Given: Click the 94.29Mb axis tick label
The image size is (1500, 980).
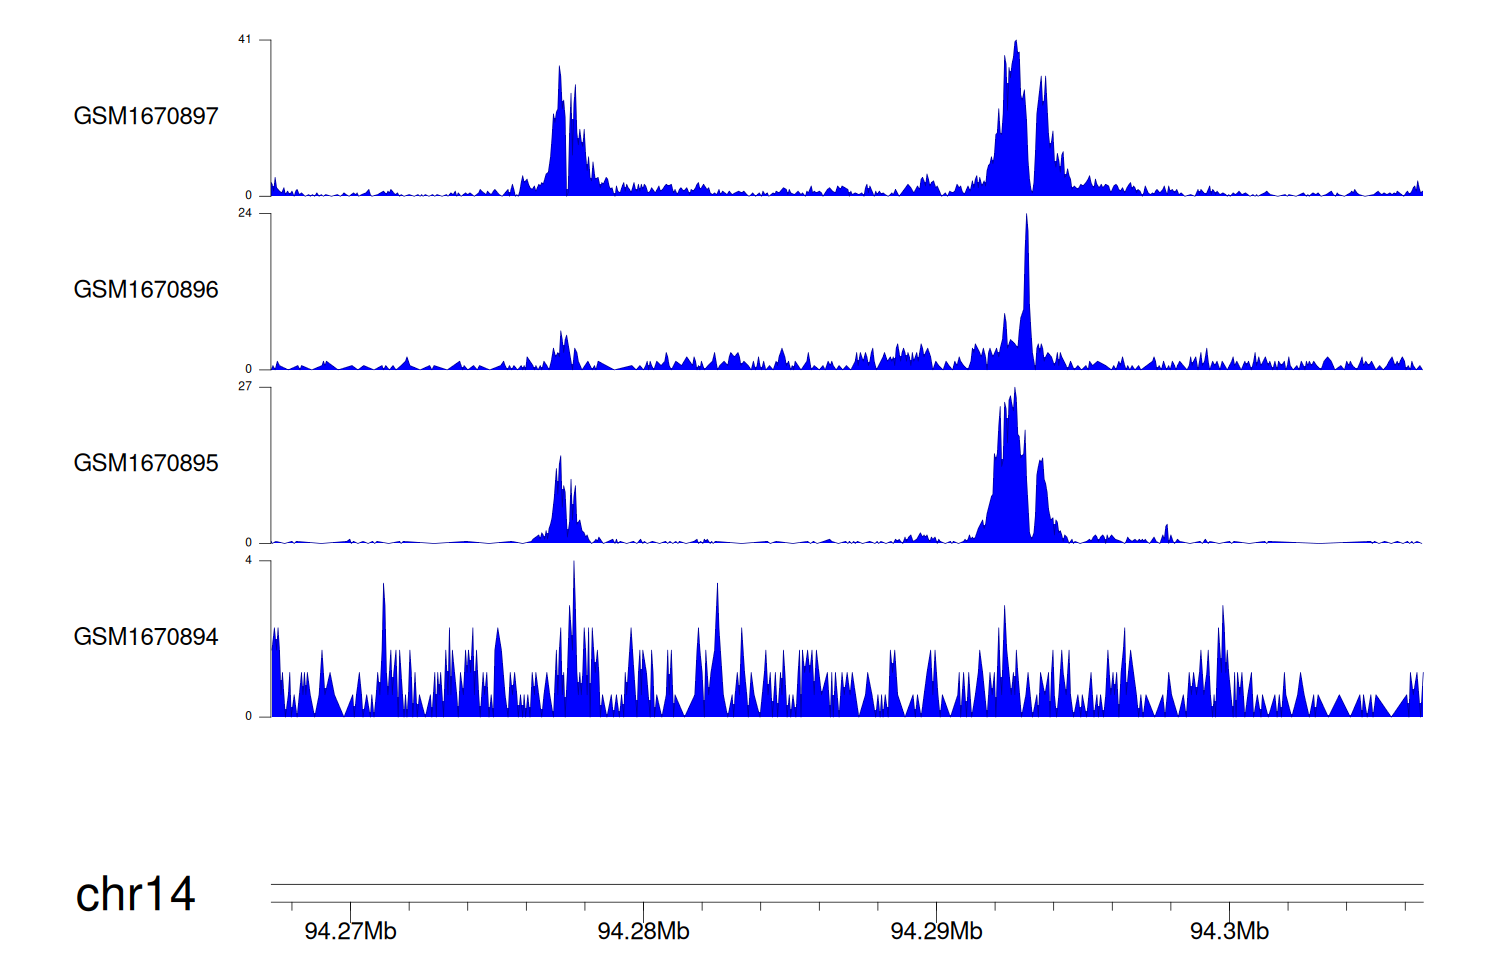Looking at the screenshot, I should [936, 932].
